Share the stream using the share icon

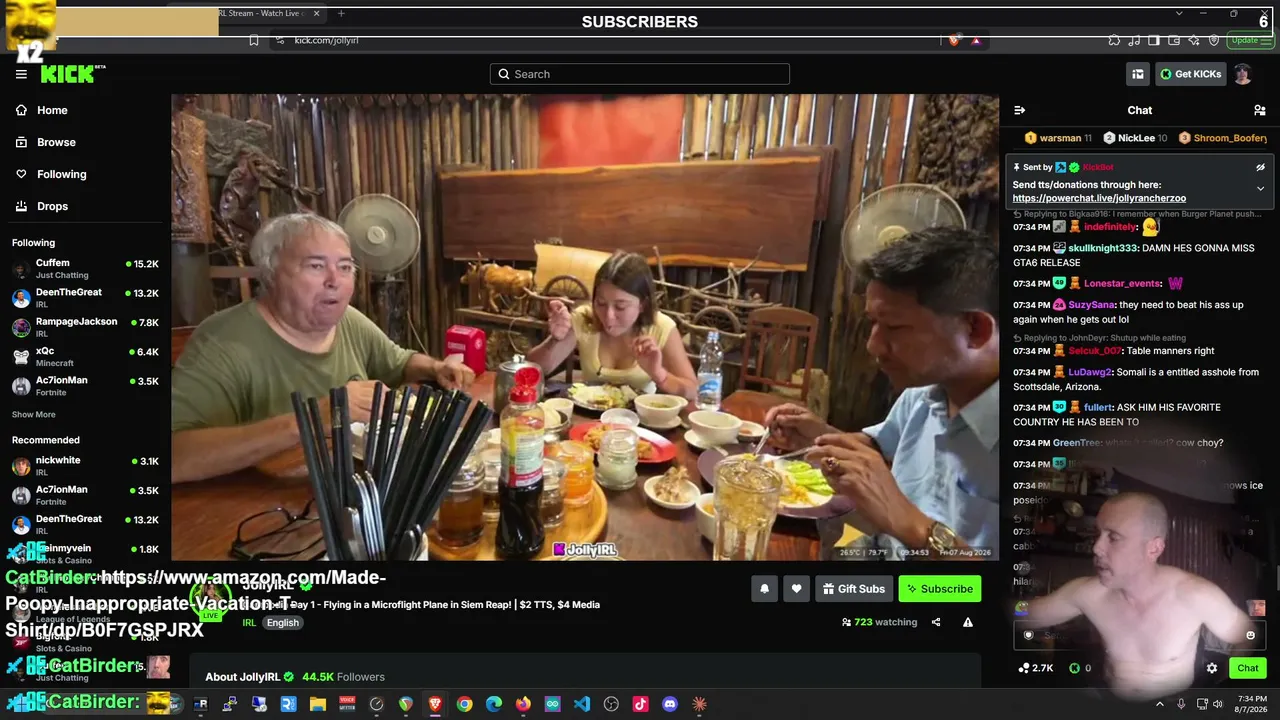(x=936, y=622)
